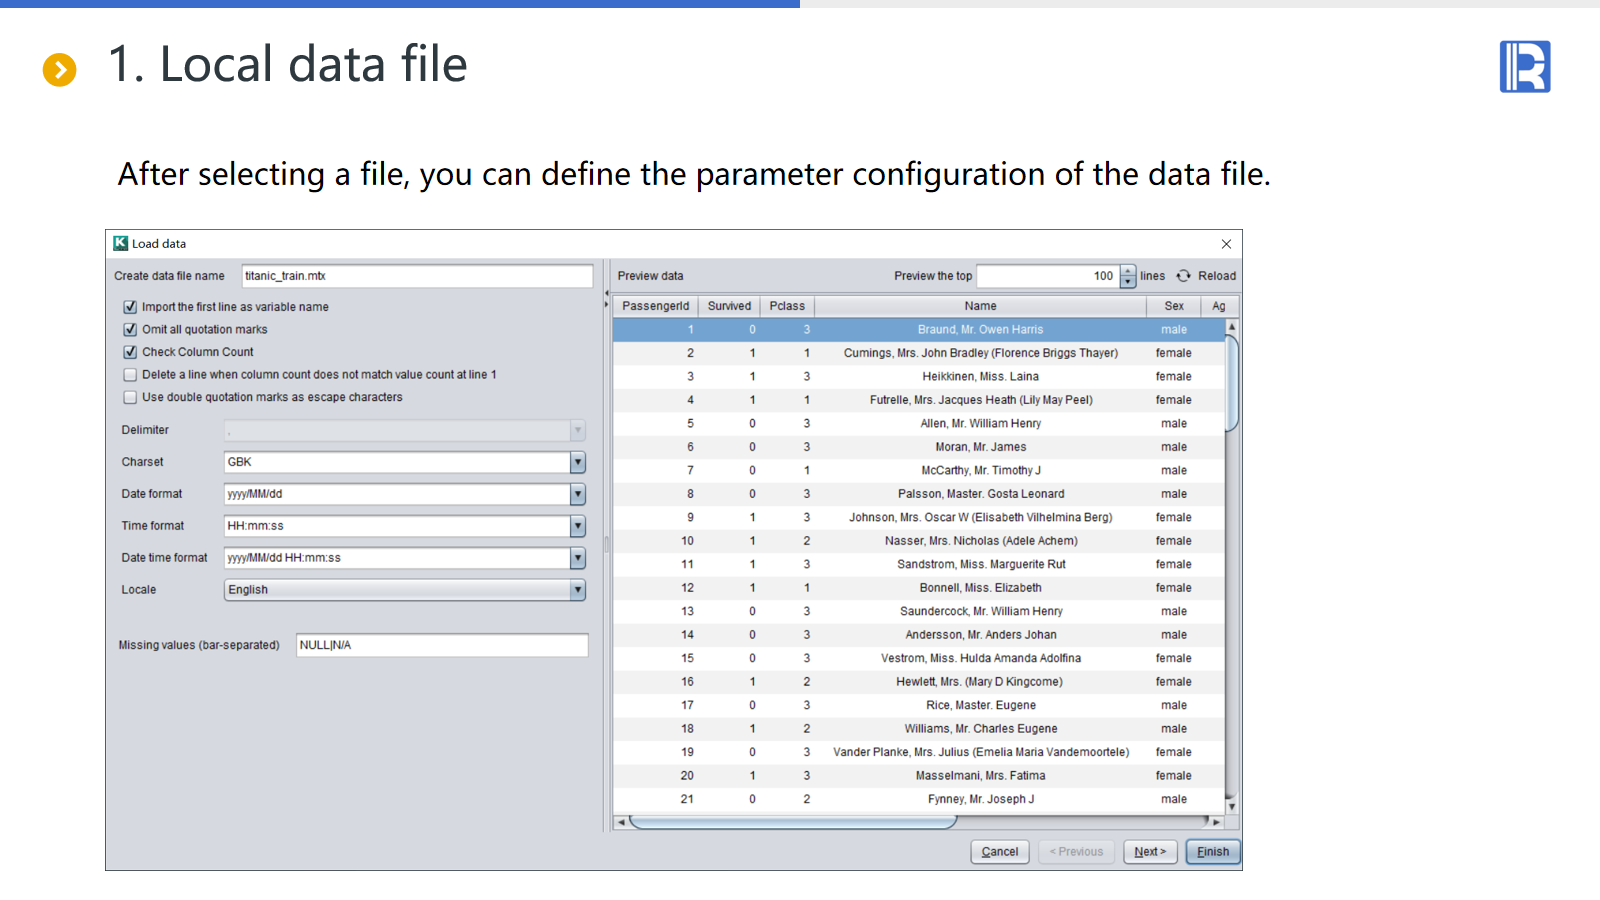Click the Name column header
This screenshot has width=1600, height=900.
click(x=980, y=306)
